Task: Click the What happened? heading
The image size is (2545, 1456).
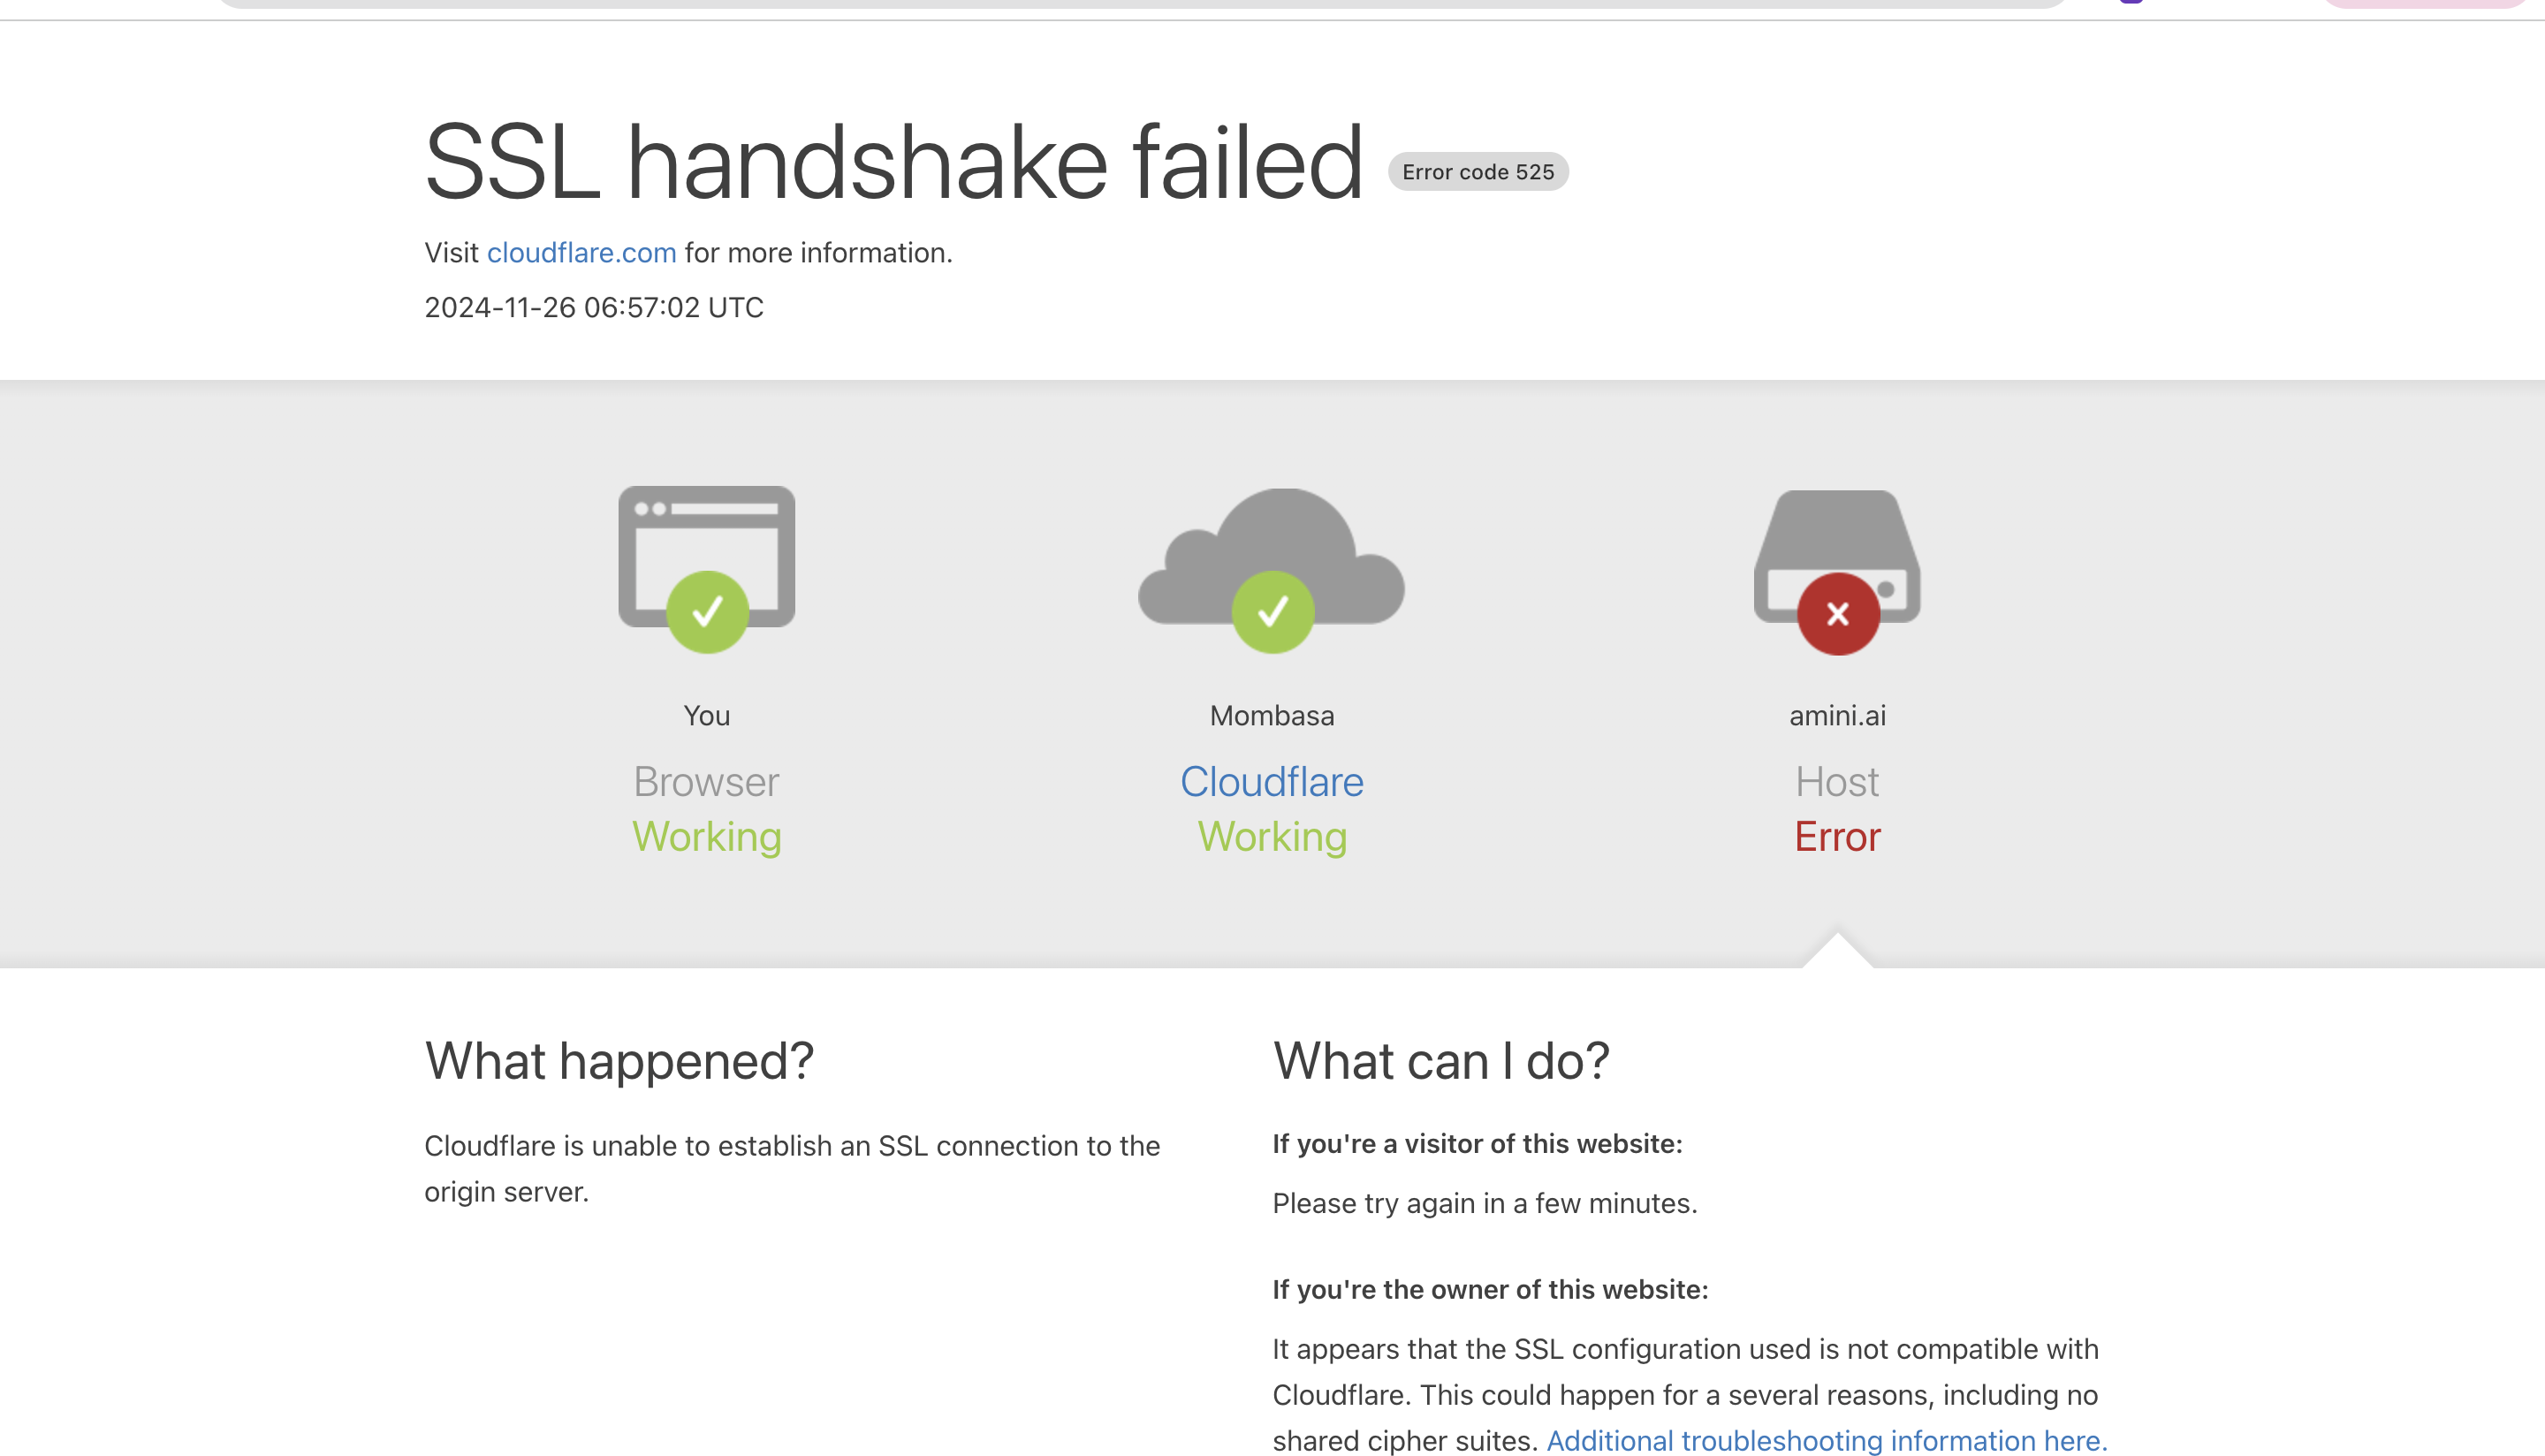Action: click(x=619, y=1061)
